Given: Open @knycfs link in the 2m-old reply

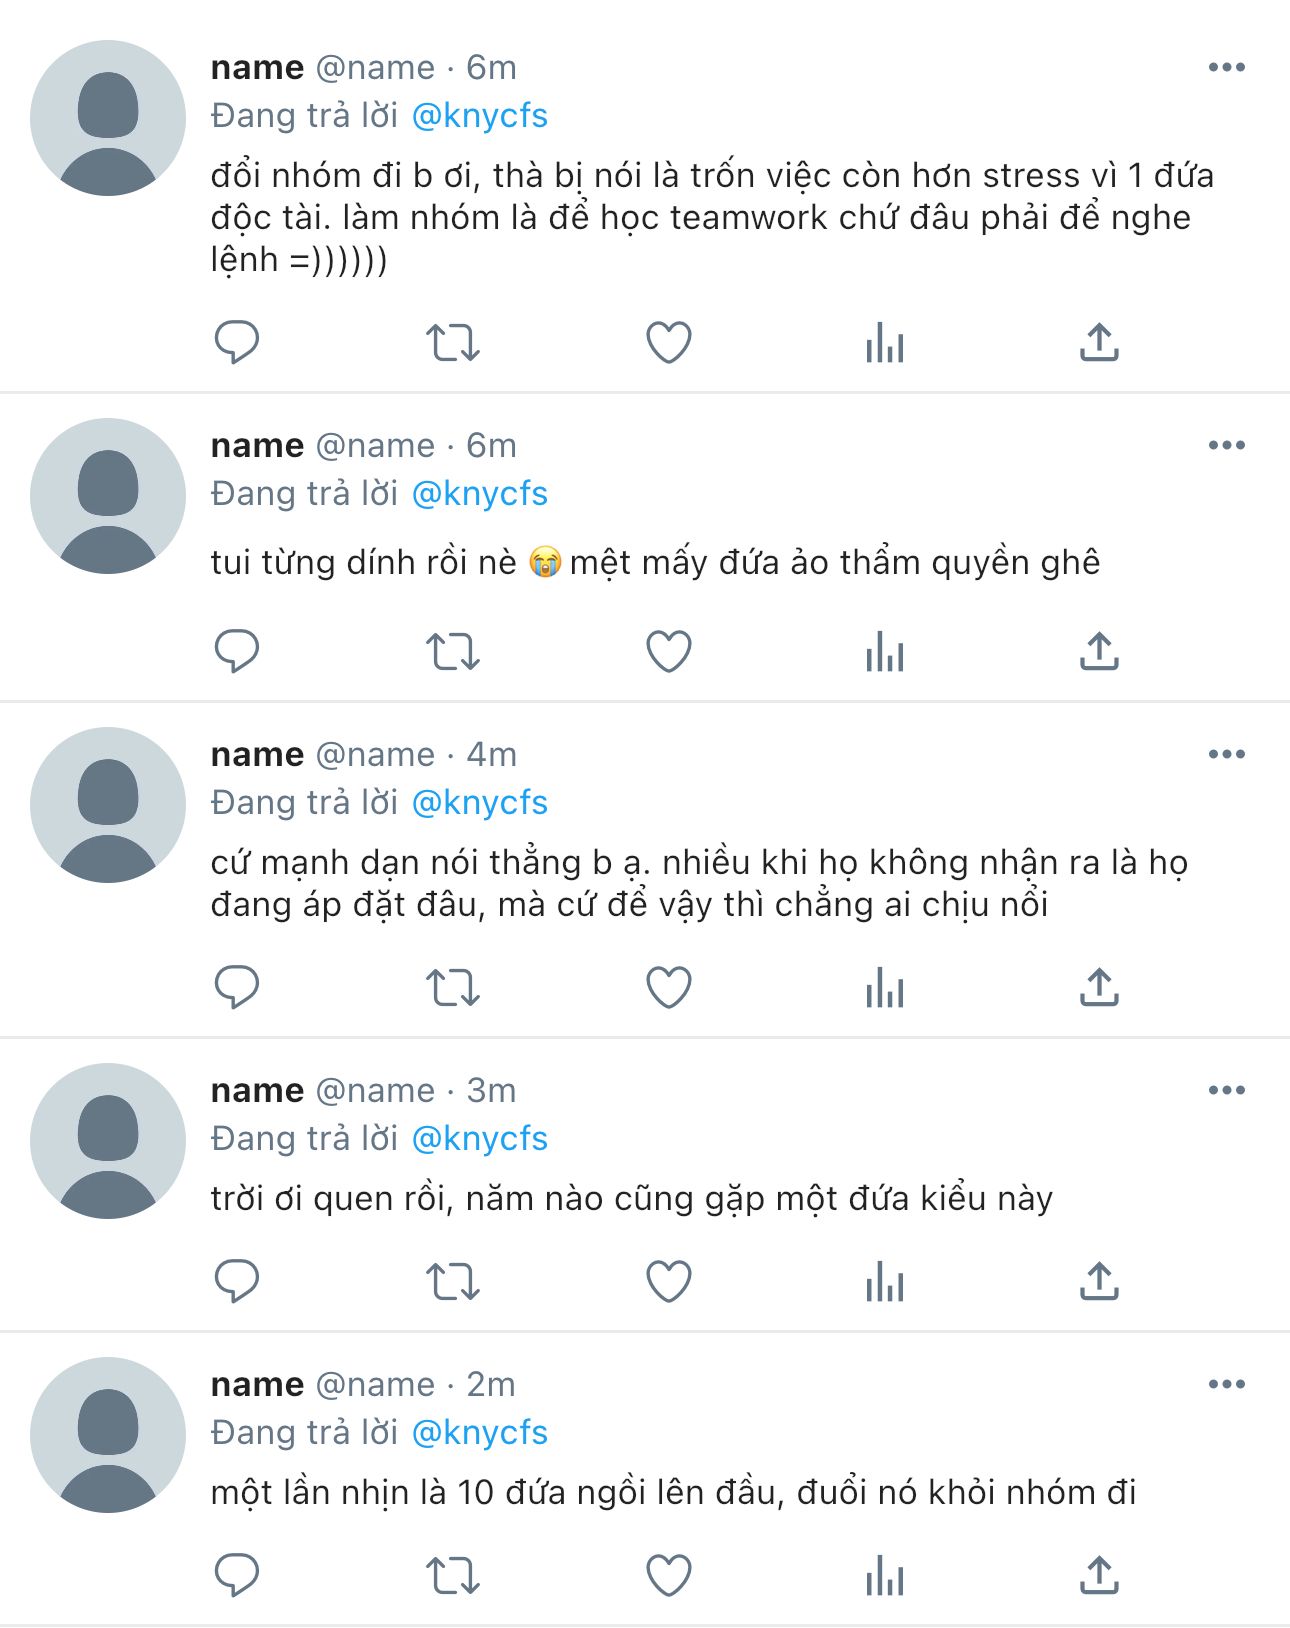Looking at the screenshot, I should point(480,1433).
